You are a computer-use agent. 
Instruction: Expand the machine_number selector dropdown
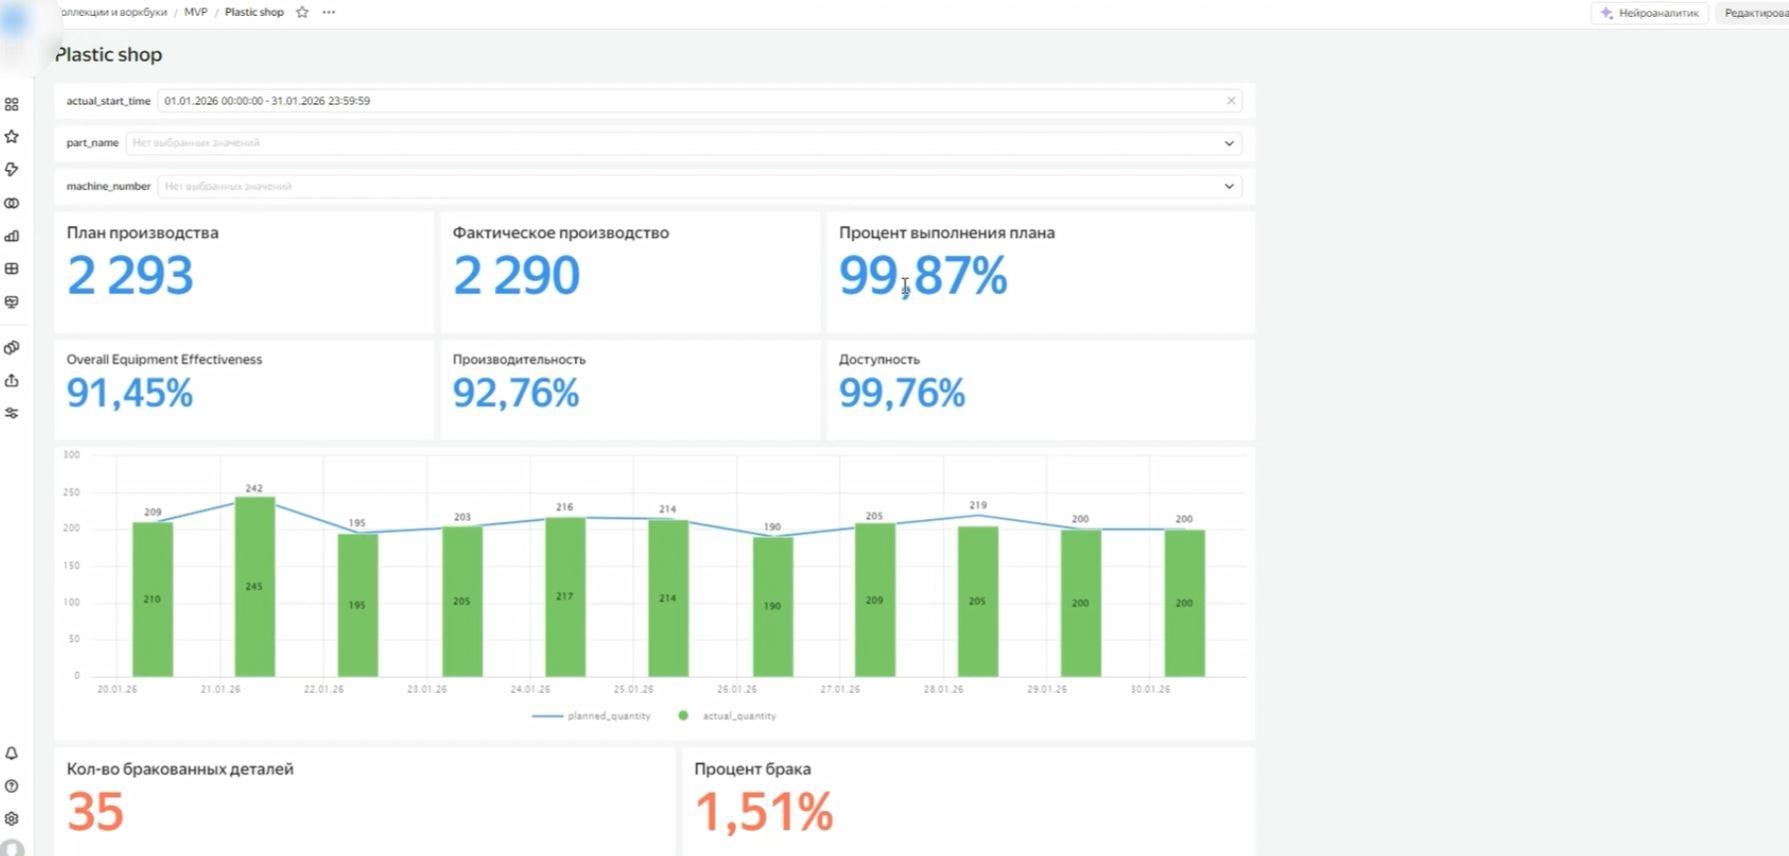pos(1229,186)
